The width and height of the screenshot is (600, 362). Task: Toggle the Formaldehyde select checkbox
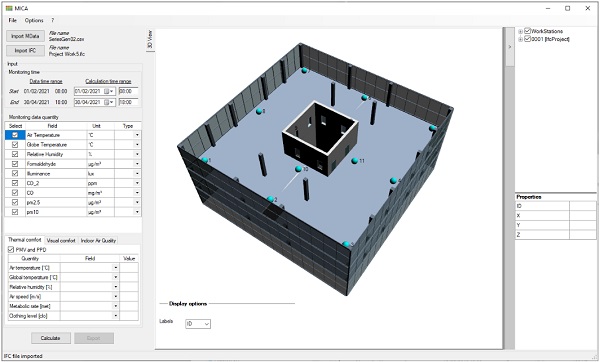[x=15, y=164]
